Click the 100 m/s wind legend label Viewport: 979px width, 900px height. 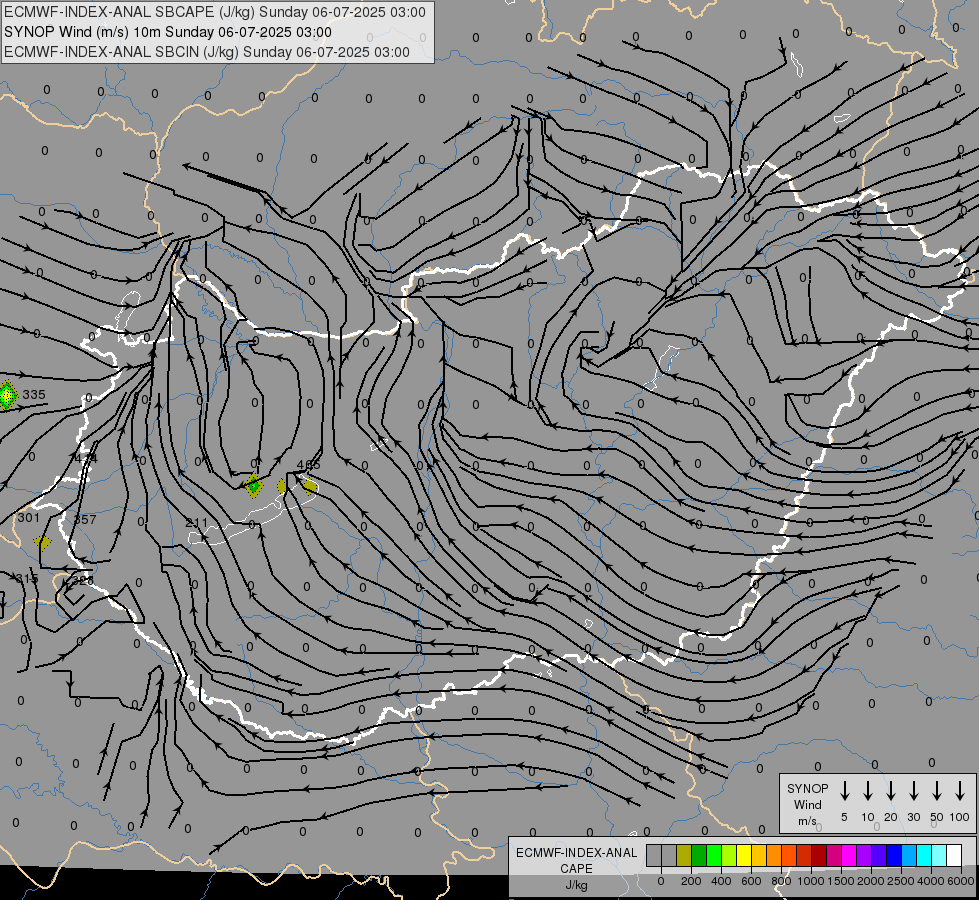click(x=960, y=817)
